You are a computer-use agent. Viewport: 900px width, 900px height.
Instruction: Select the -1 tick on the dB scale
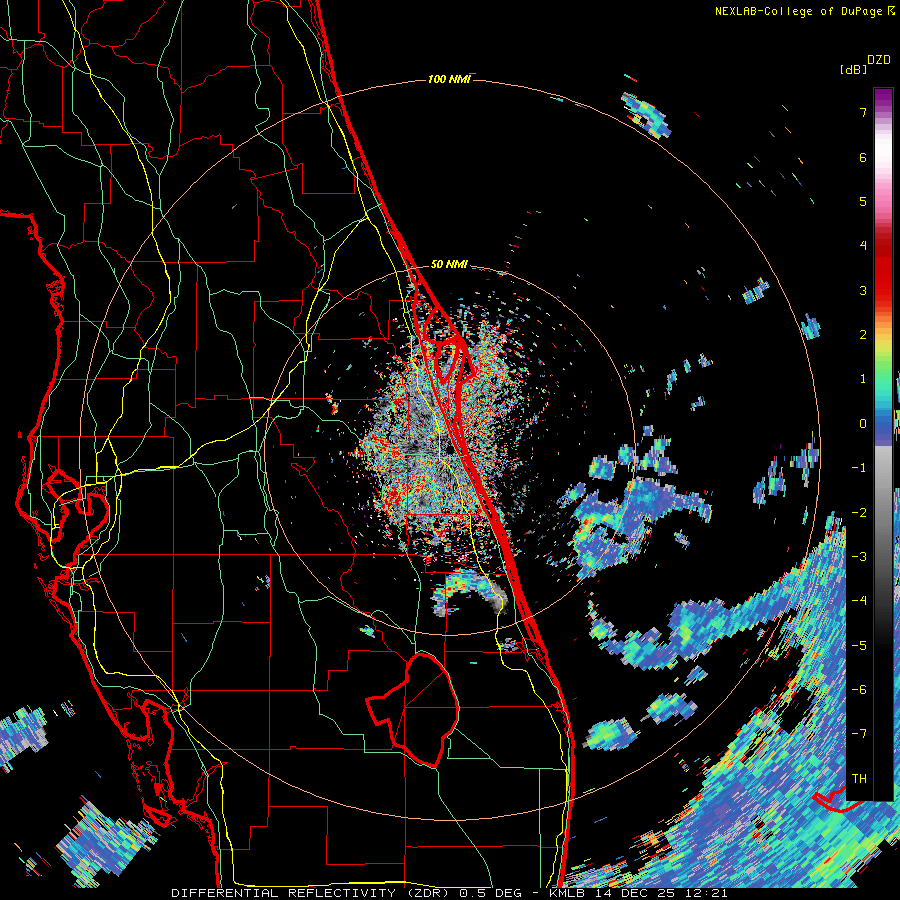[x=859, y=468]
